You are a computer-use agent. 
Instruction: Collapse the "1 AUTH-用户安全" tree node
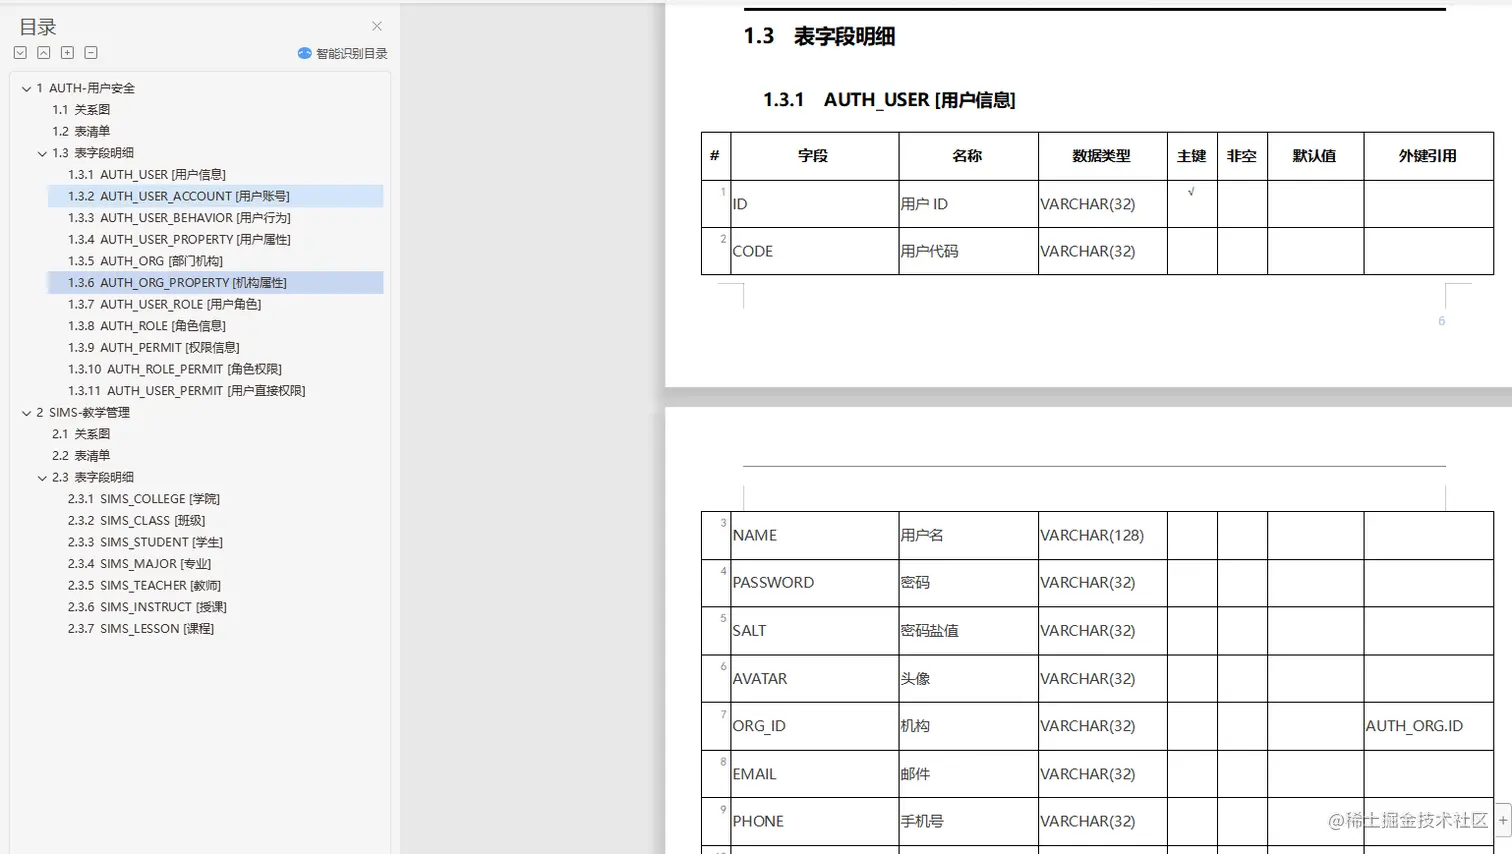[25, 88]
